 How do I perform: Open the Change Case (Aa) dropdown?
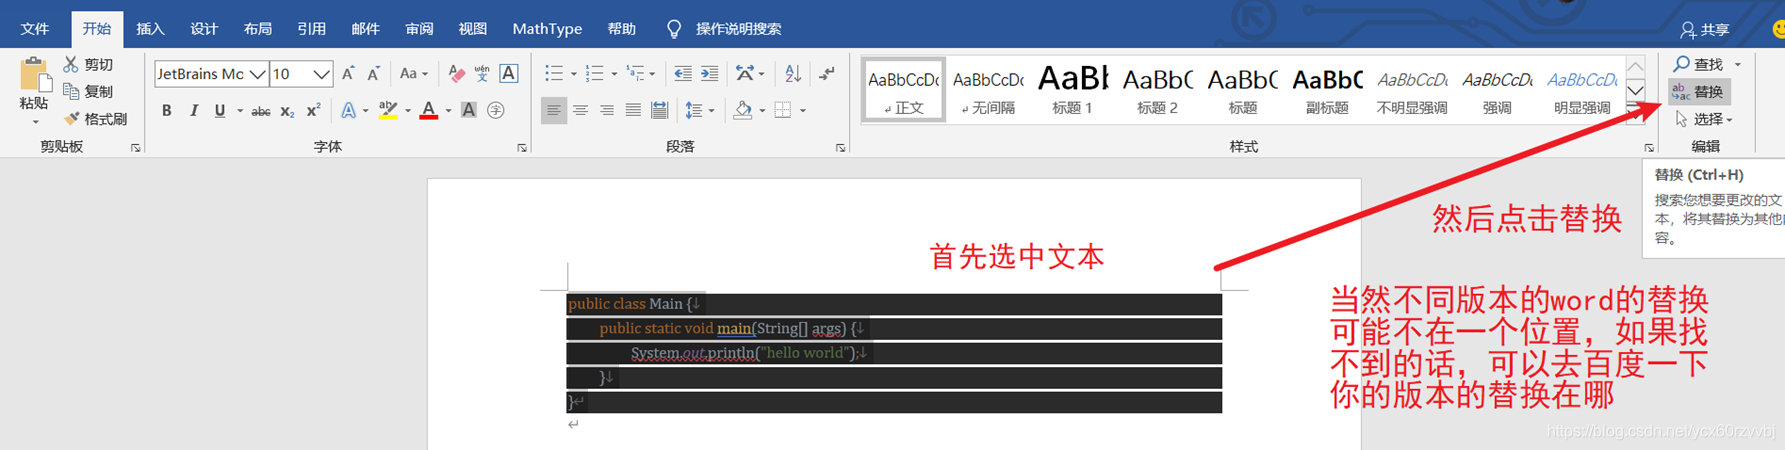tap(413, 73)
